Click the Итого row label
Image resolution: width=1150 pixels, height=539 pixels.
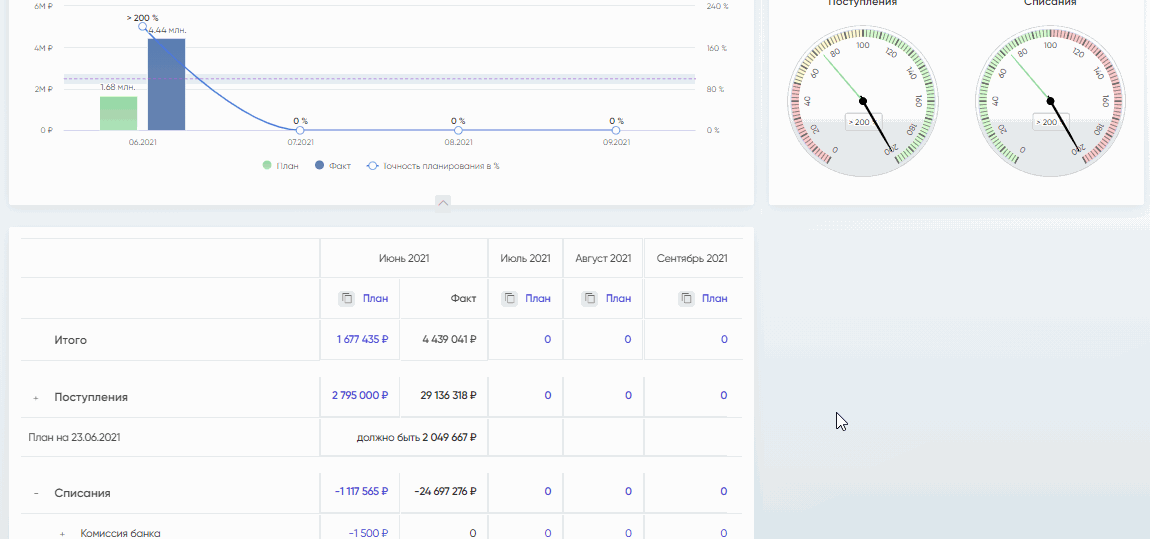coord(70,340)
